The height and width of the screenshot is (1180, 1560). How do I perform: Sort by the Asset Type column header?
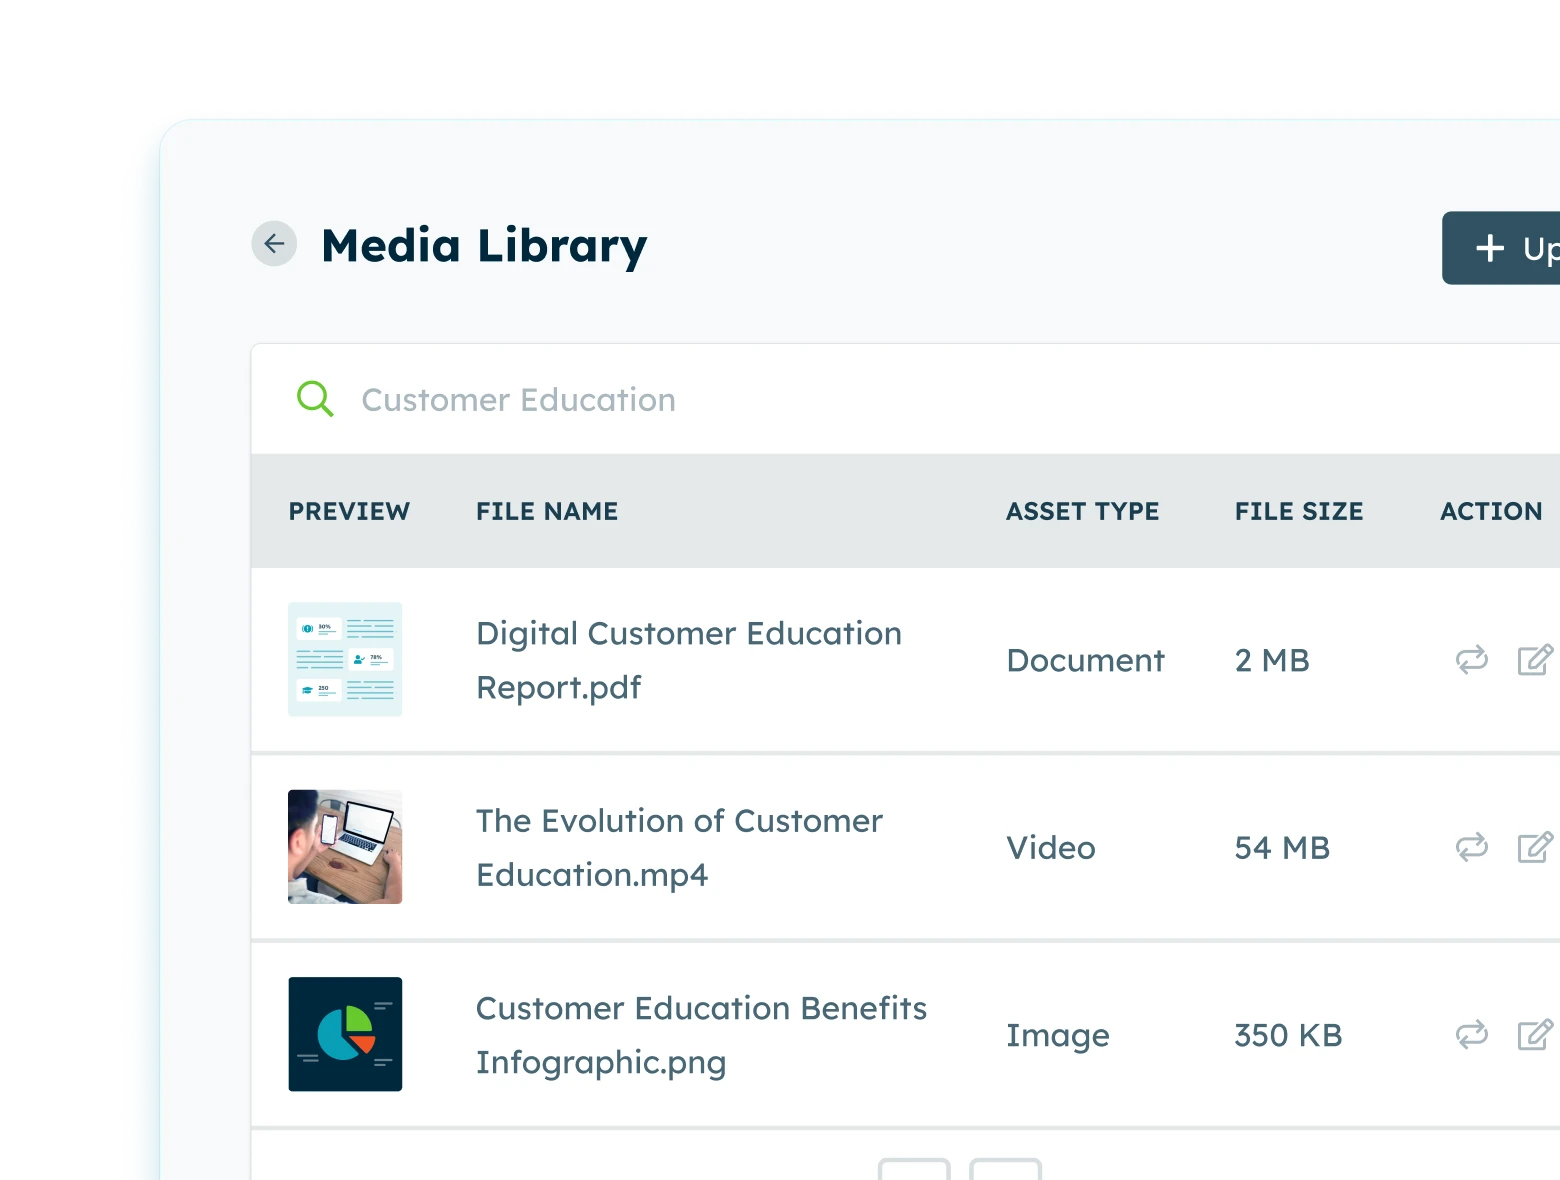(1082, 511)
